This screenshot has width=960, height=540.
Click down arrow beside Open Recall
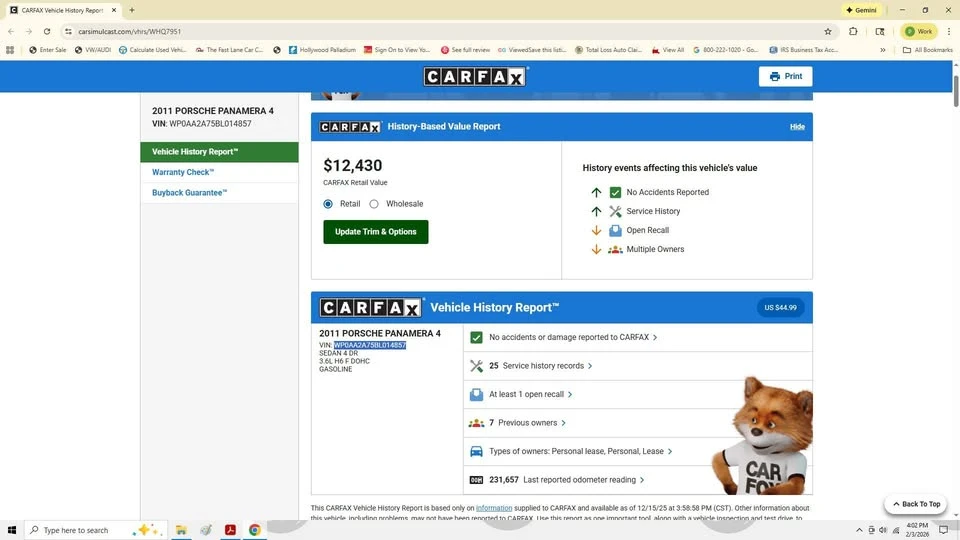point(596,230)
